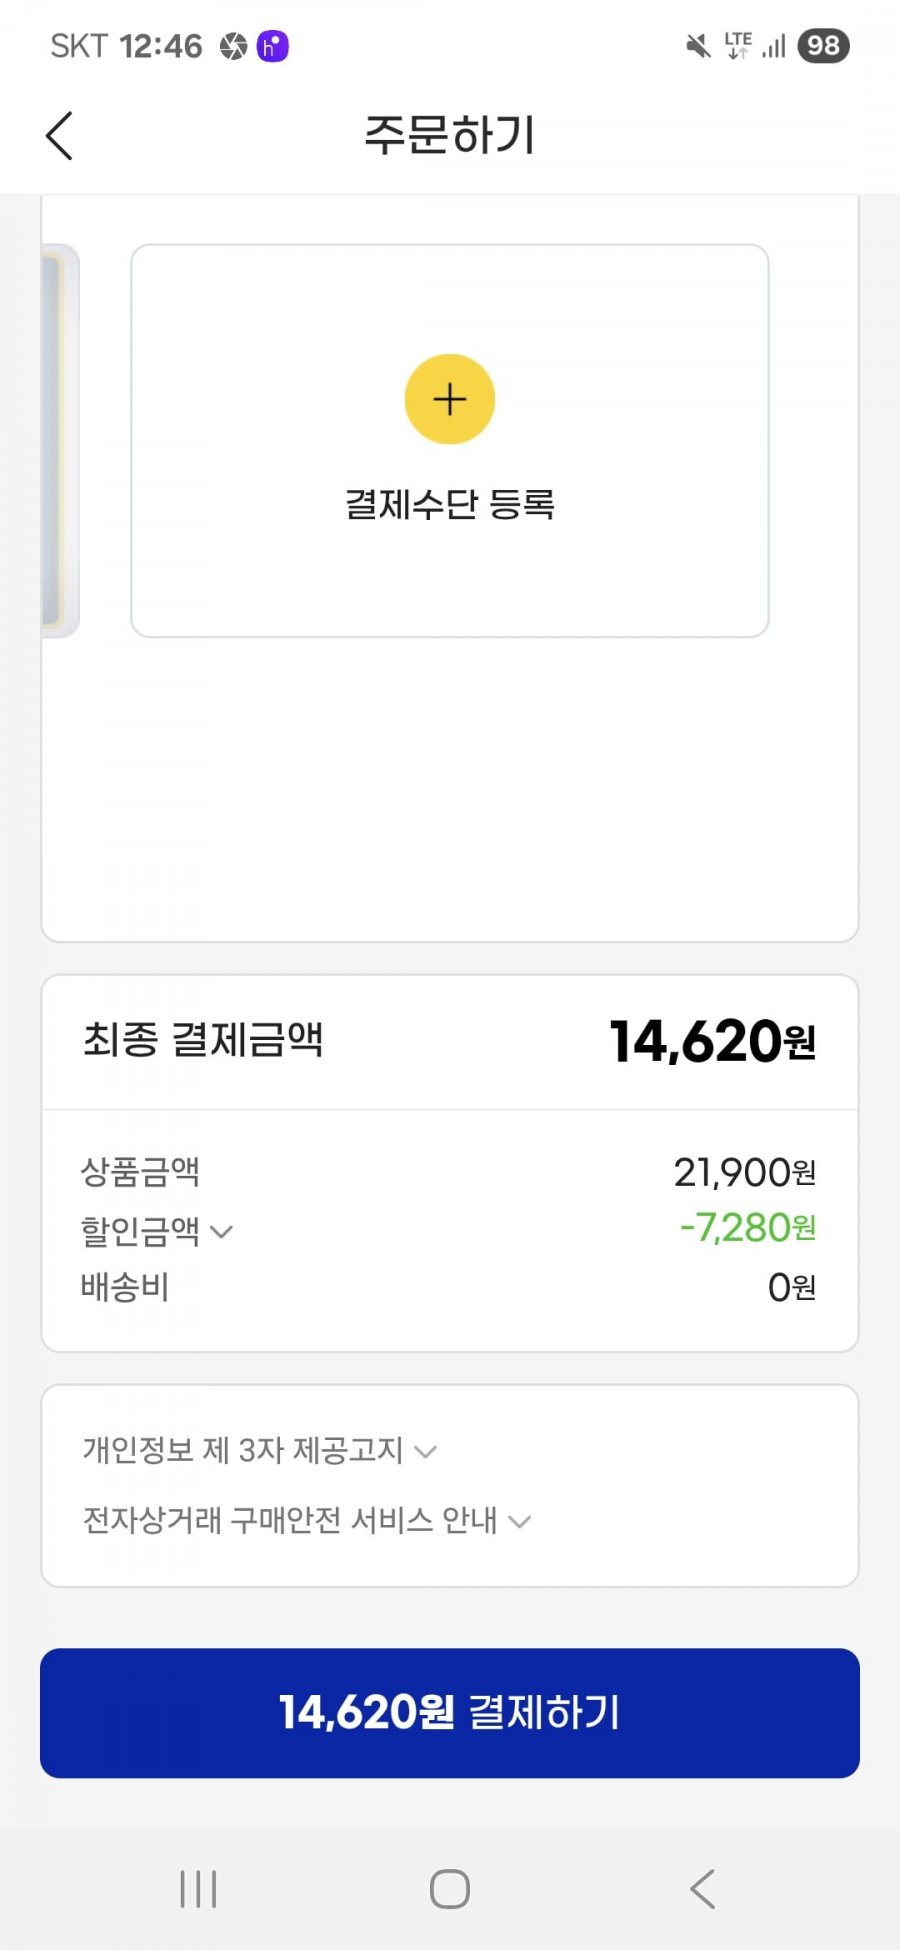Tap the 최종 결제금액 total of 14,620원
The image size is (900, 1950).
point(713,1041)
